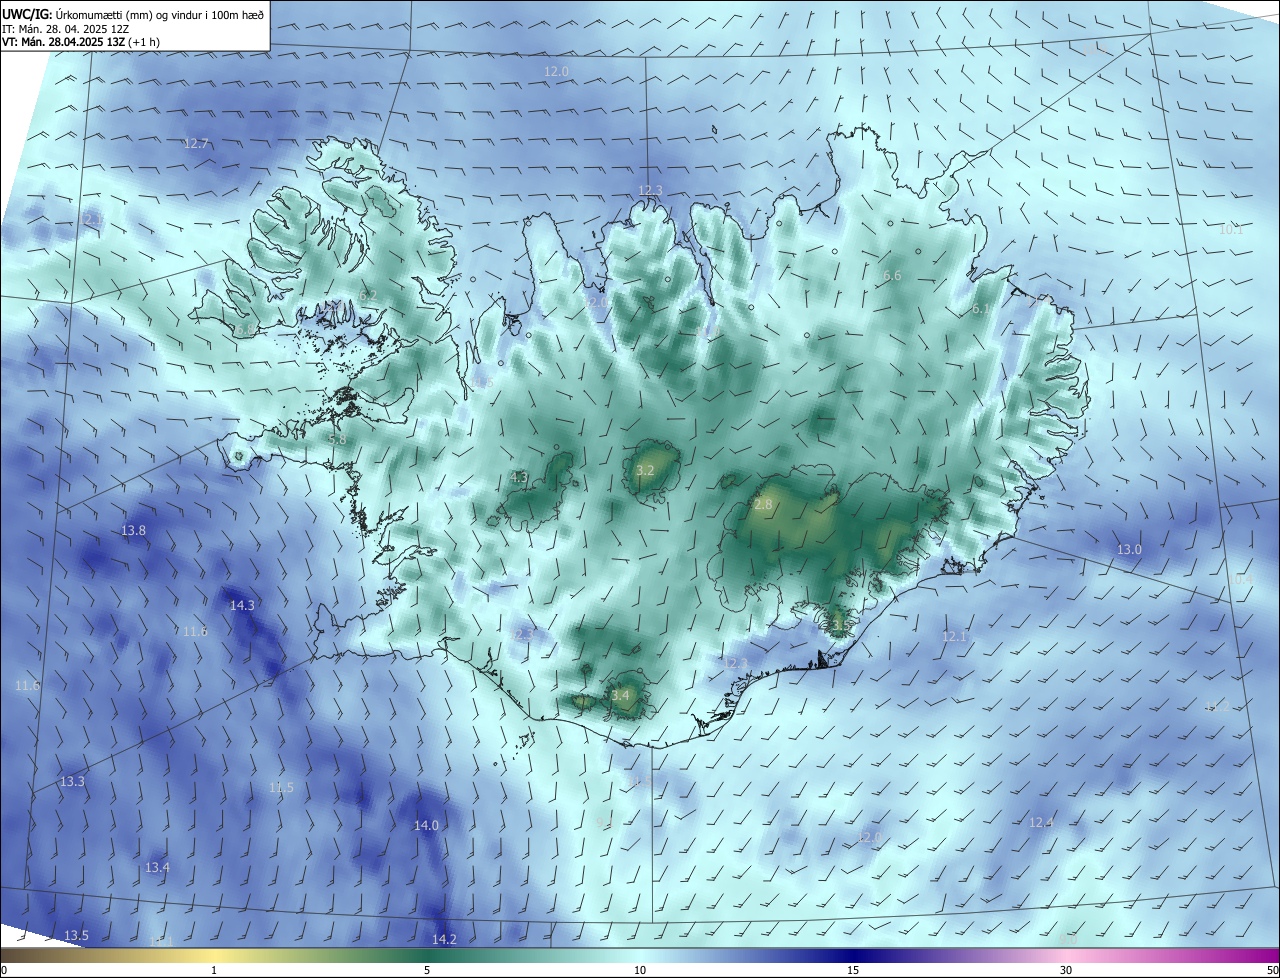Click the 13.8 value label on the map

point(133,531)
